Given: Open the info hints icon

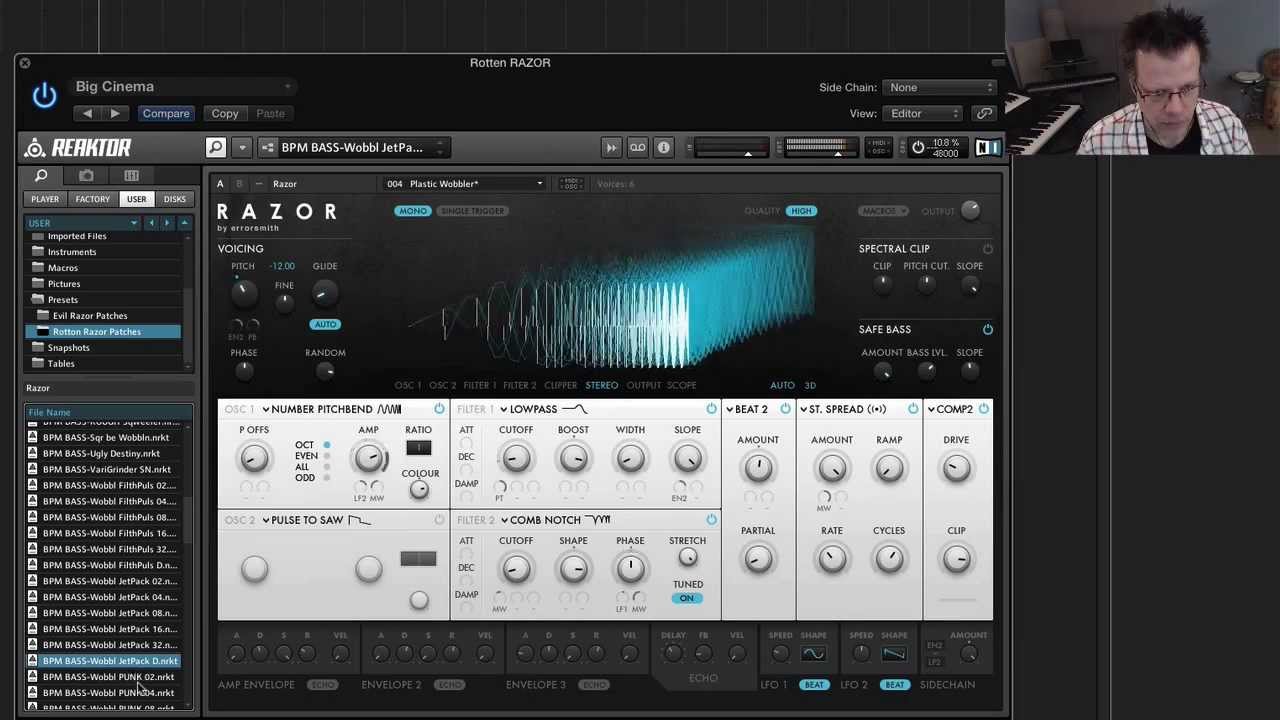Looking at the screenshot, I should (x=663, y=148).
